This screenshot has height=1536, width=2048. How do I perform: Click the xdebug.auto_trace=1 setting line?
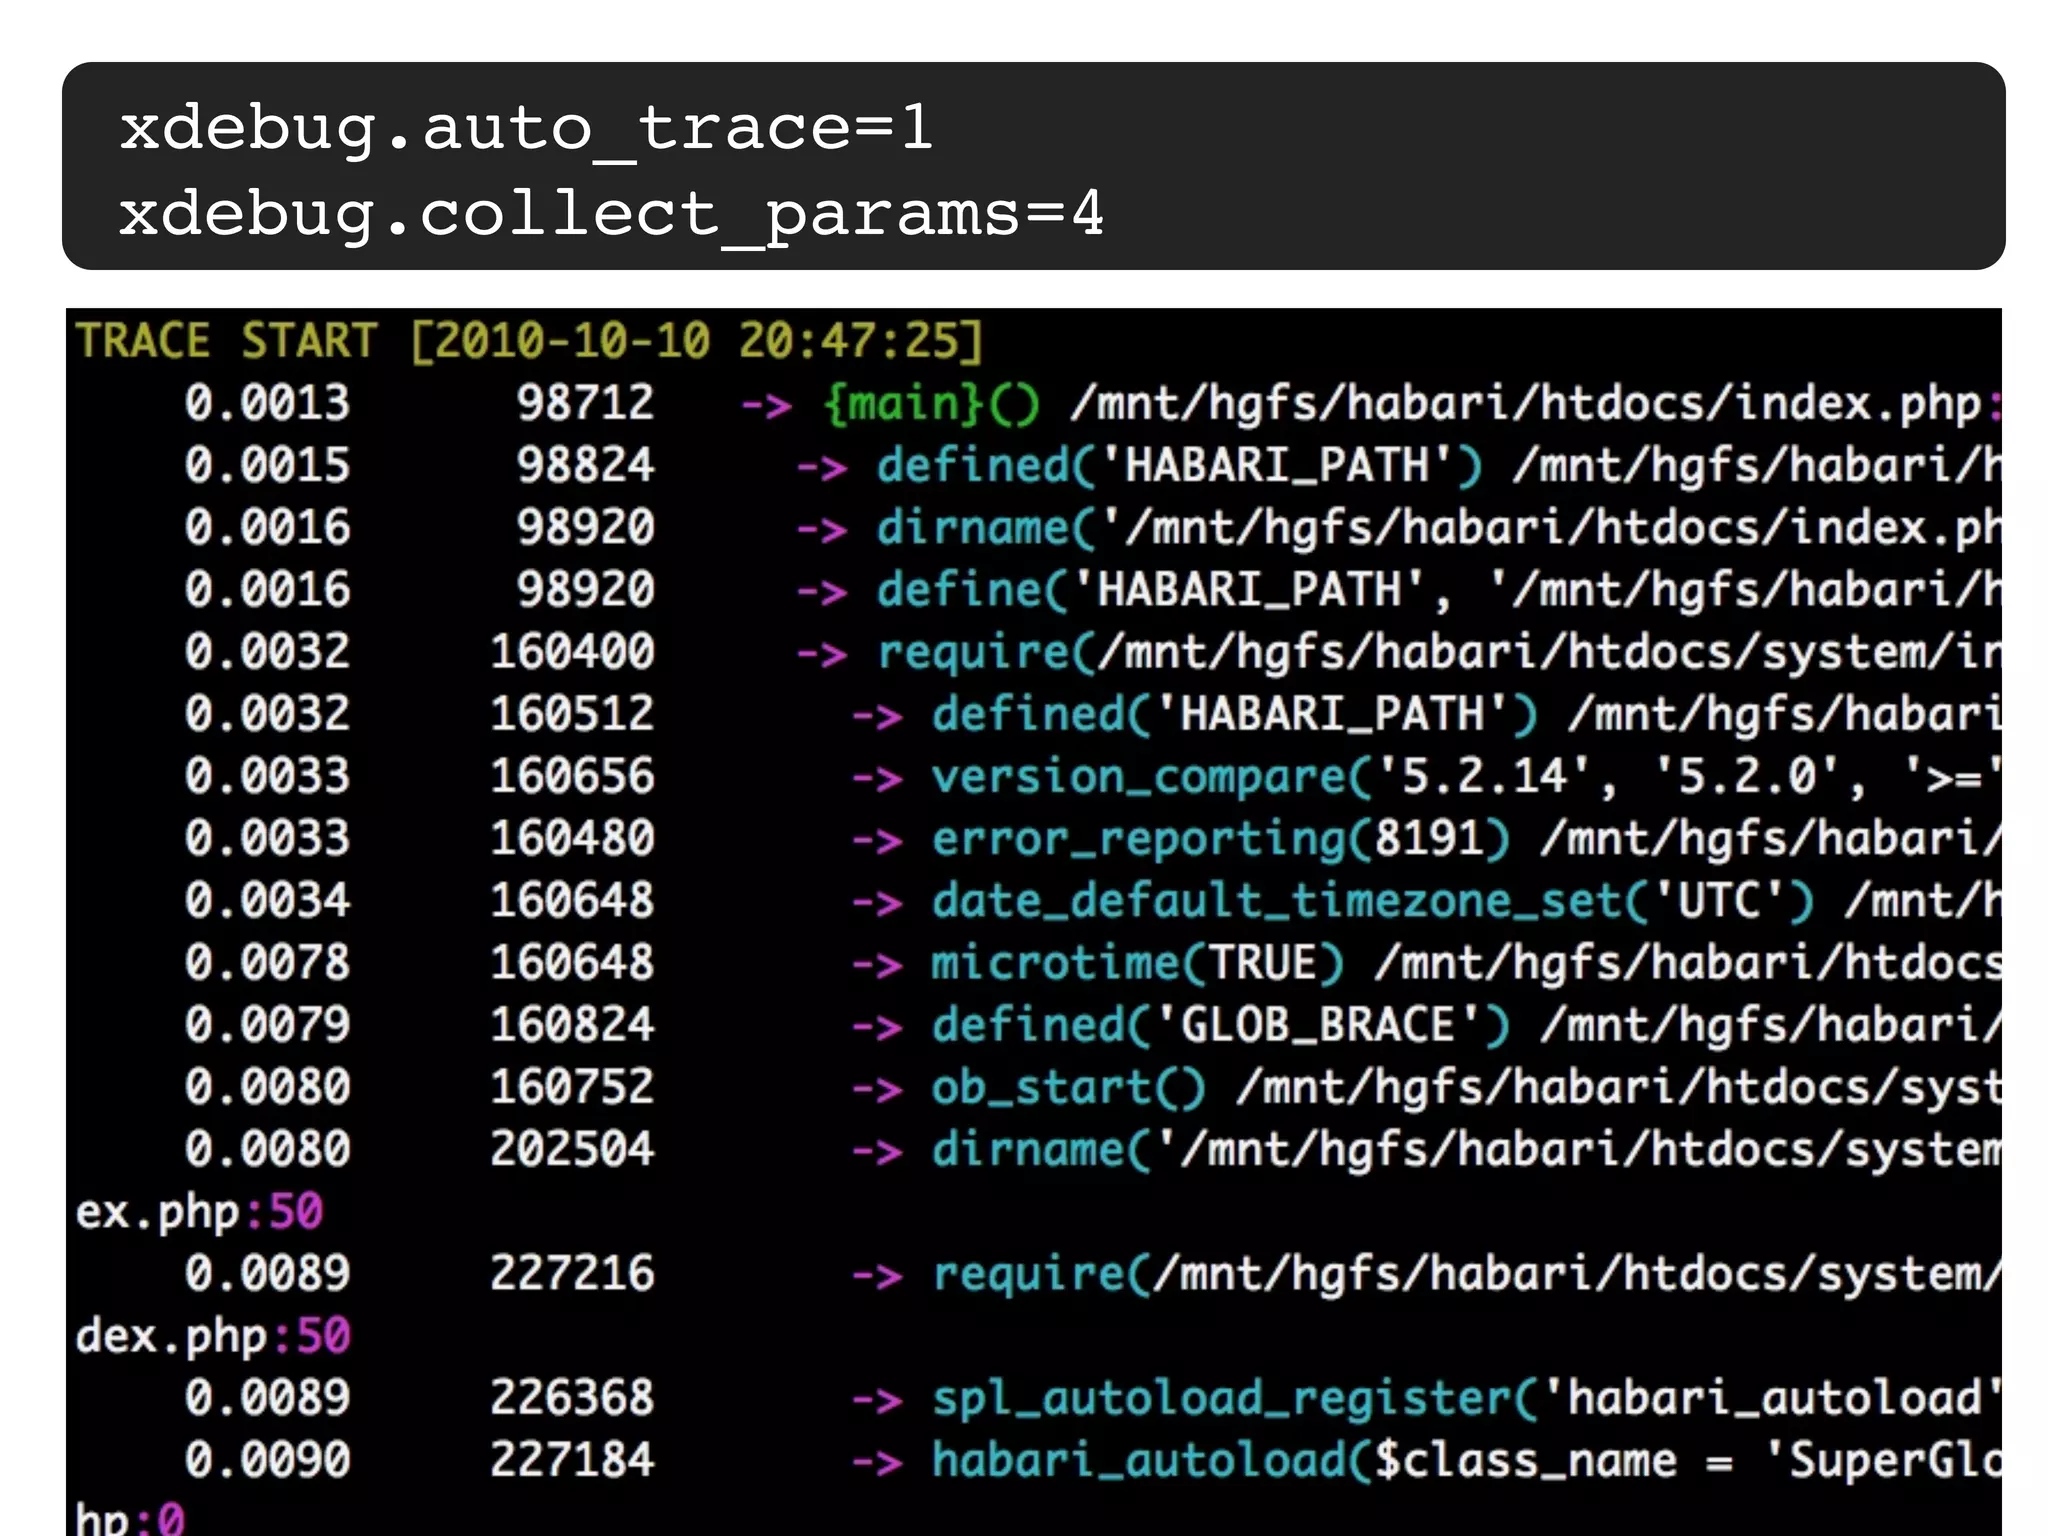(526, 128)
